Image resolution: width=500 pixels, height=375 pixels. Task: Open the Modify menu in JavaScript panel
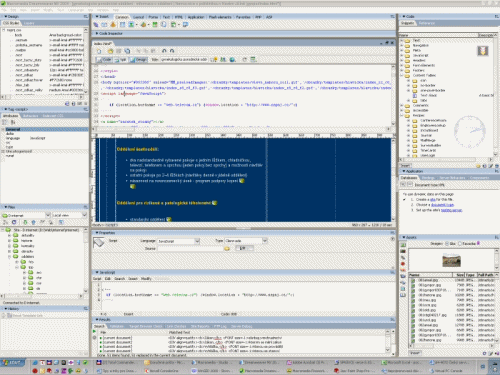pos(146,279)
